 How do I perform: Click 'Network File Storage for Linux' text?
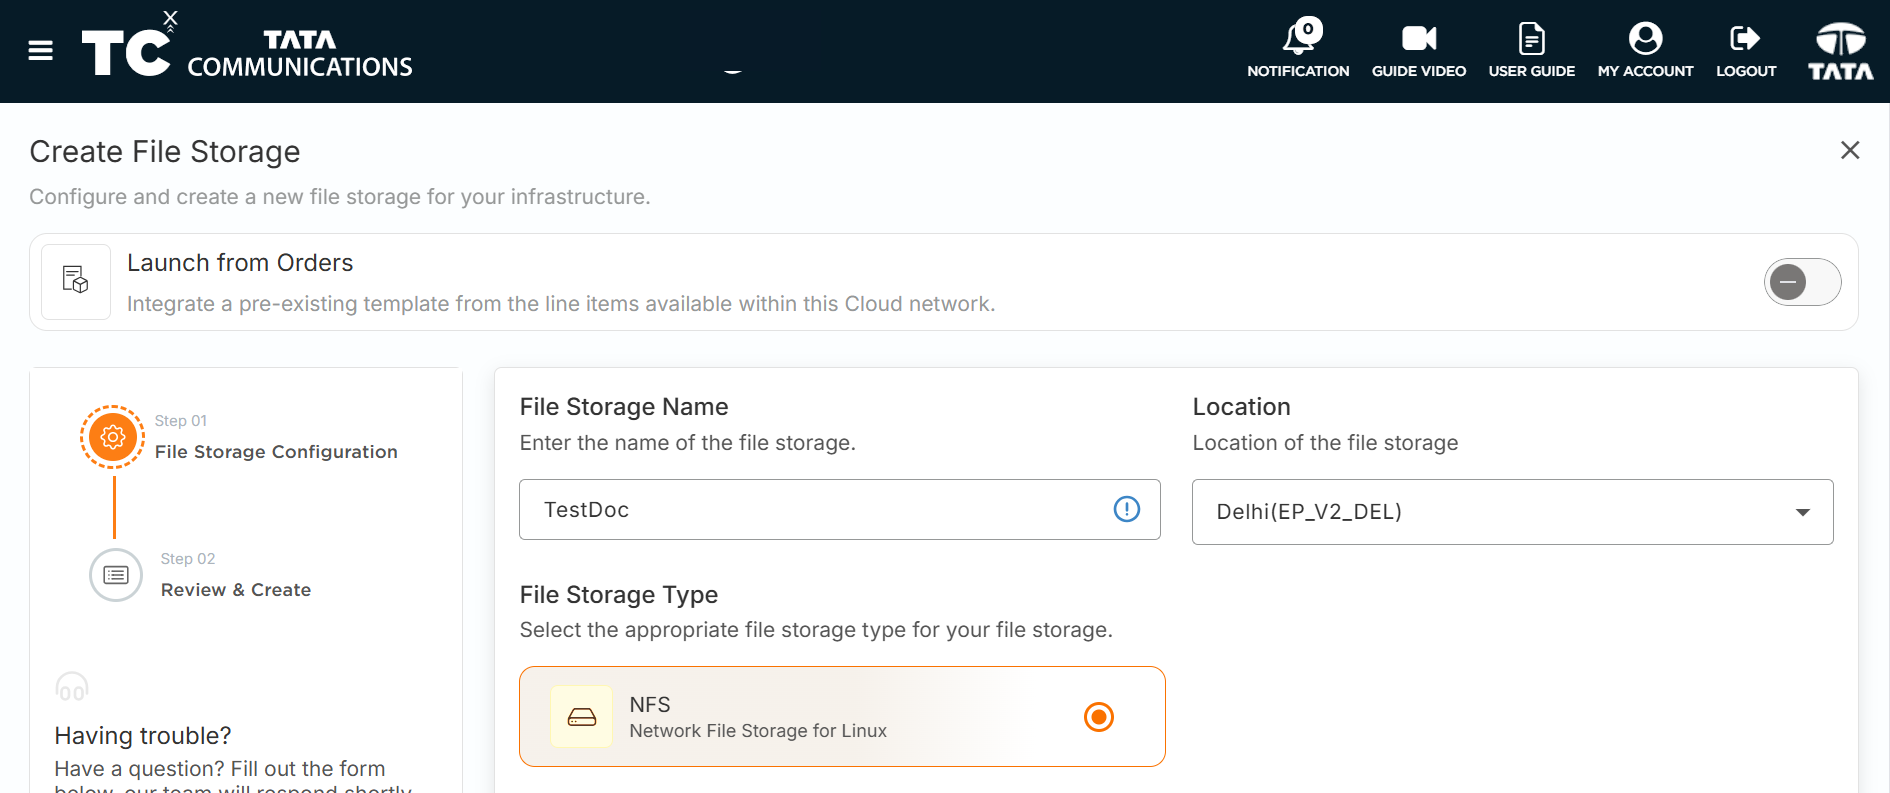[x=758, y=731]
